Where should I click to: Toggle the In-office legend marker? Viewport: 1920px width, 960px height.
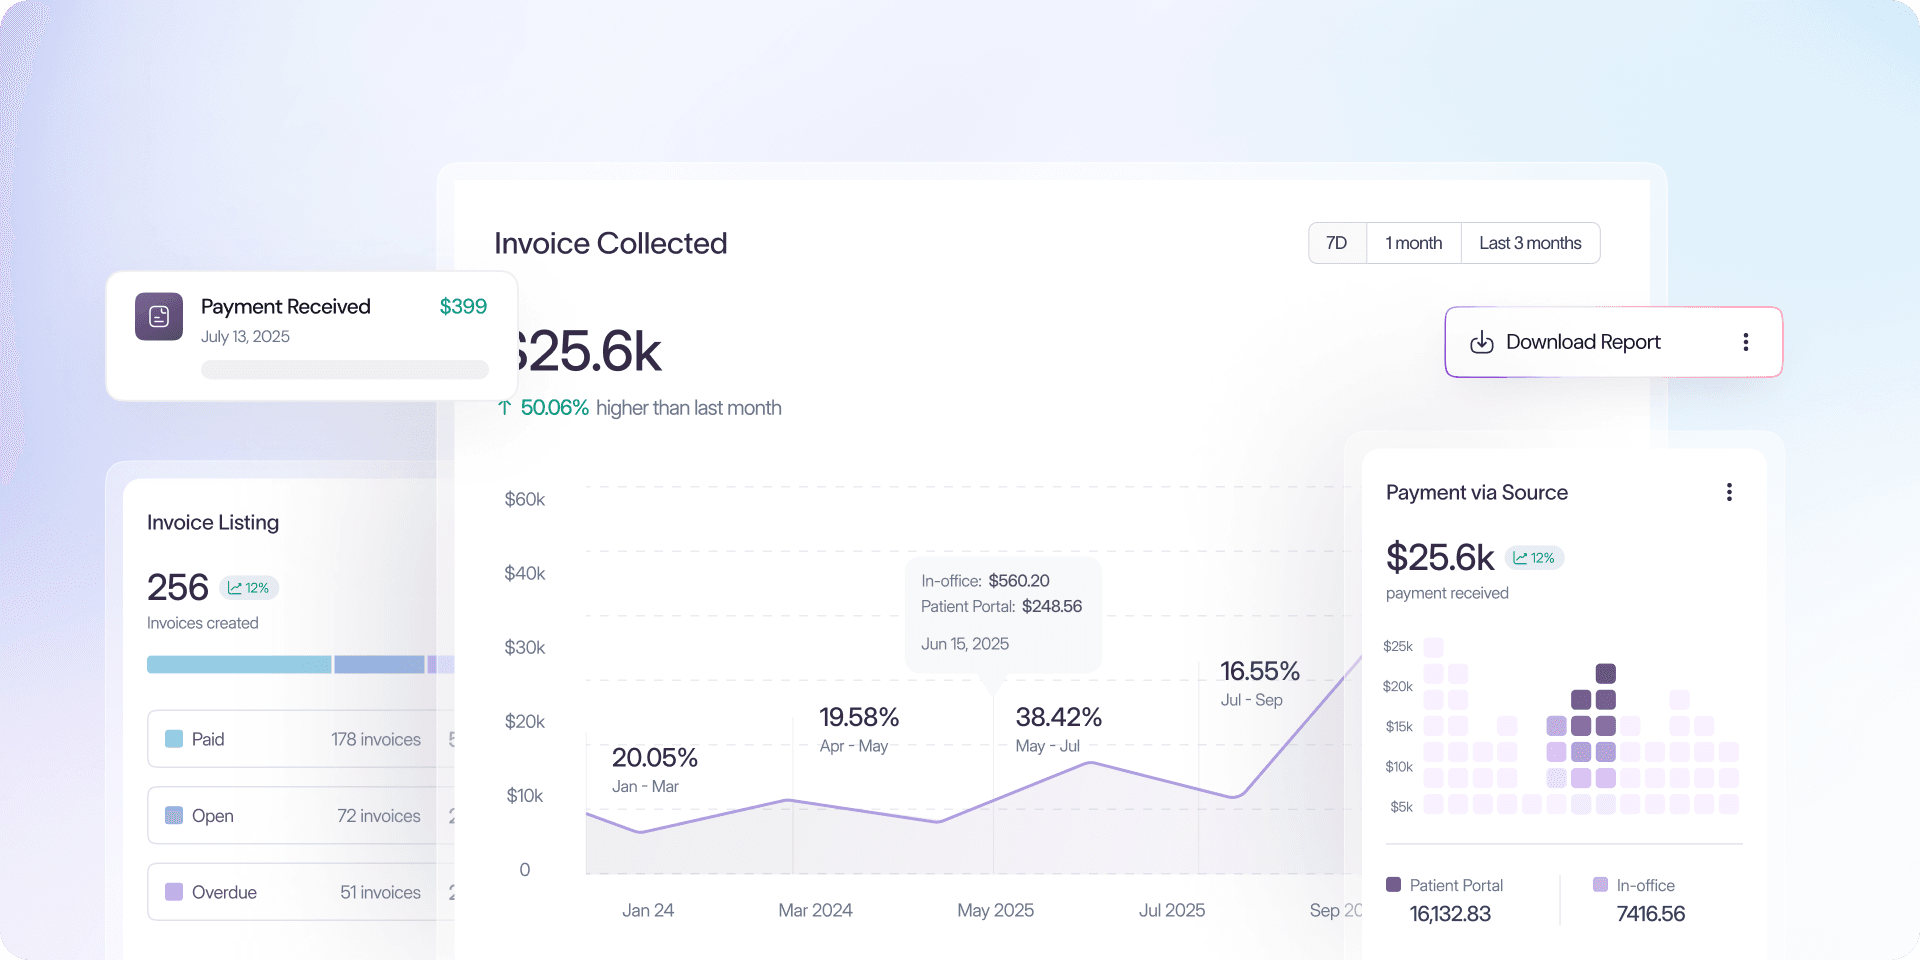[1600, 885]
